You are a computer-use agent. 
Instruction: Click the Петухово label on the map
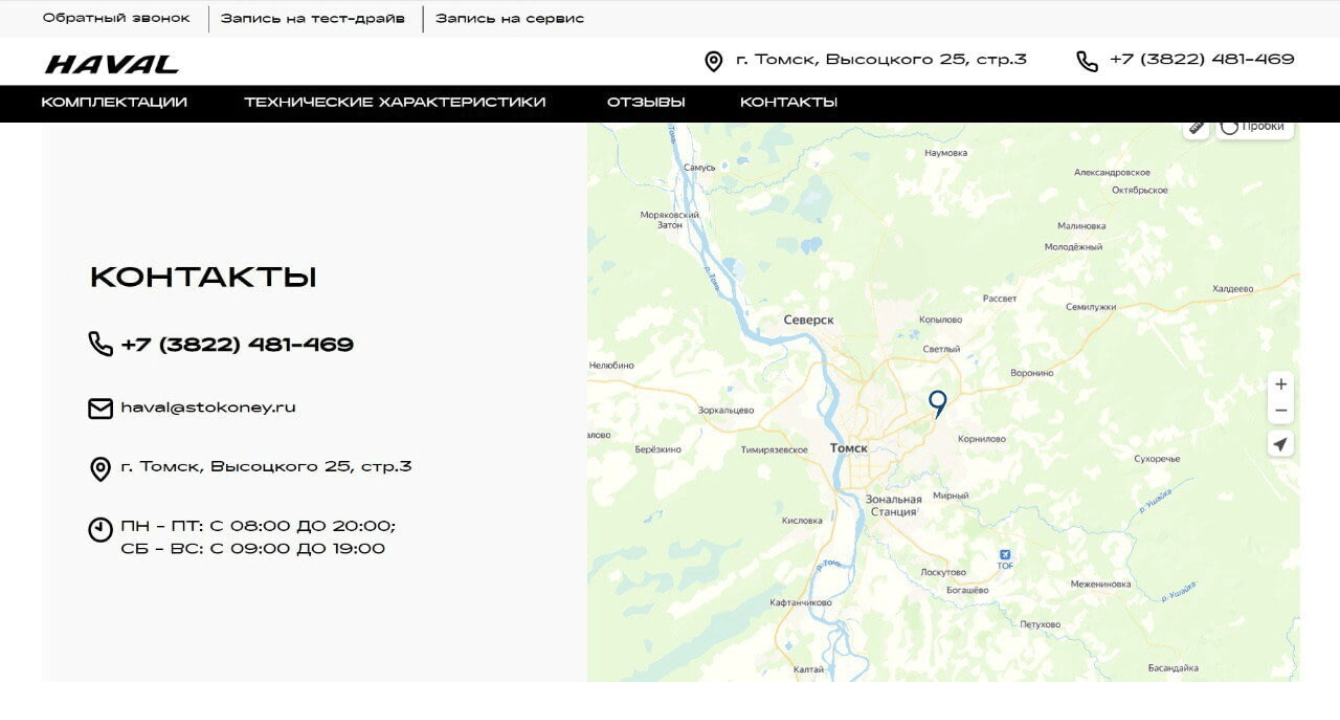coord(1040,625)
